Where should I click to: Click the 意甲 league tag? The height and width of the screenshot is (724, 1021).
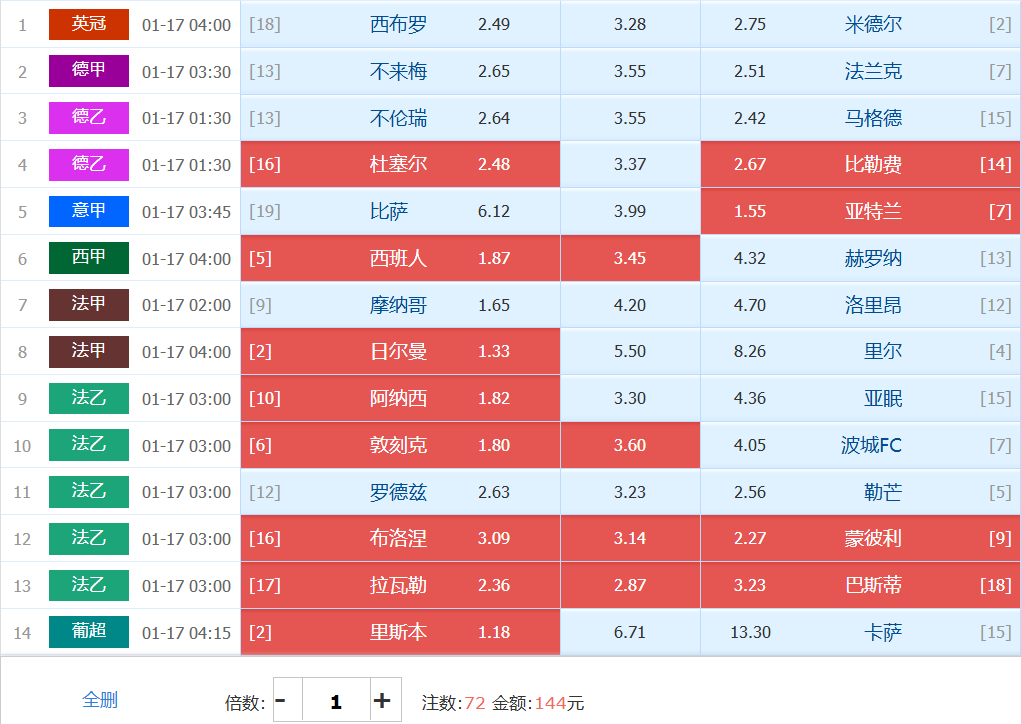click(x=89, y=211)
